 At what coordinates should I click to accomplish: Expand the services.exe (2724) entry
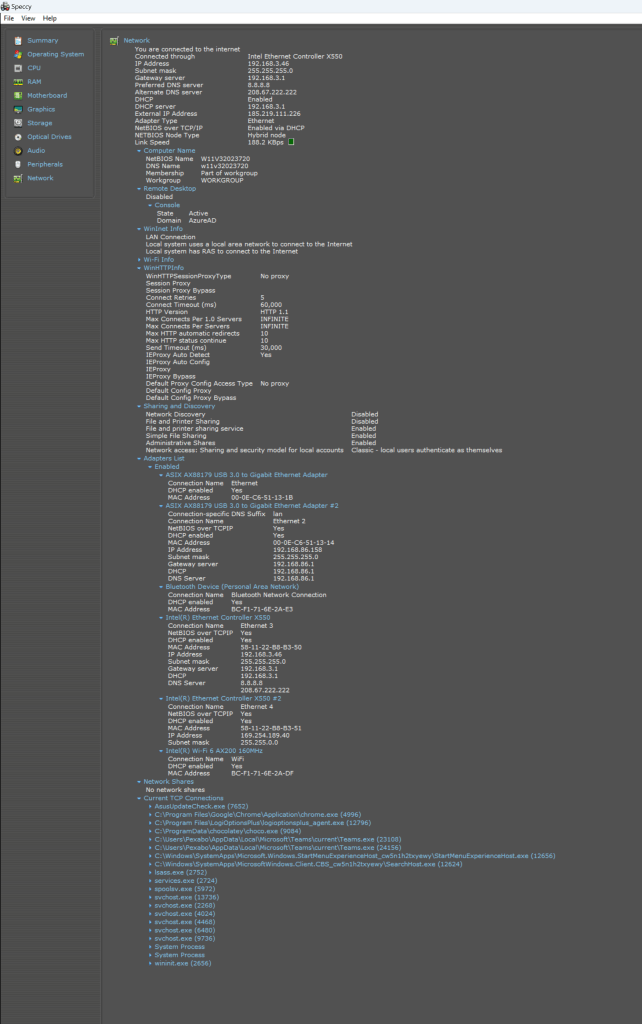click(150, 881)
